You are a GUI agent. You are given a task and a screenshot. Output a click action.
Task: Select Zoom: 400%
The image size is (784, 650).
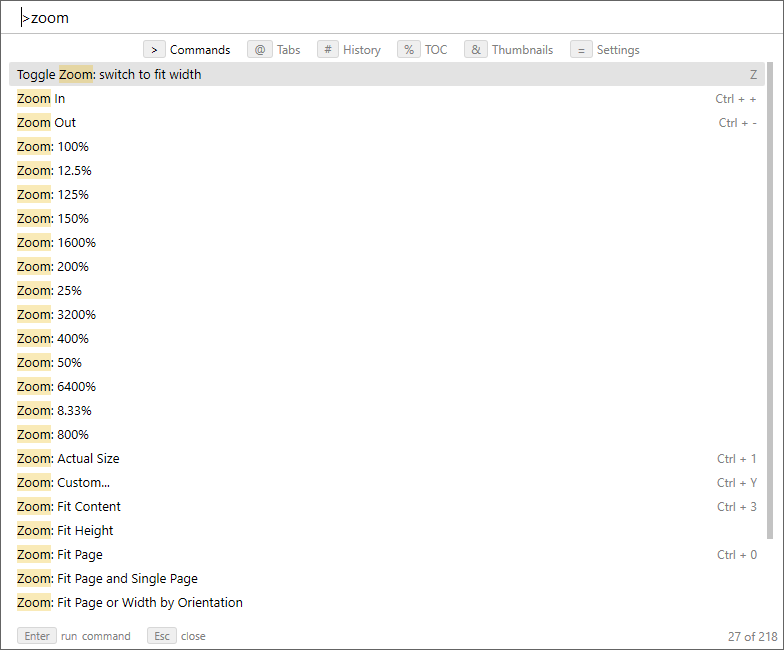[387, 338]
